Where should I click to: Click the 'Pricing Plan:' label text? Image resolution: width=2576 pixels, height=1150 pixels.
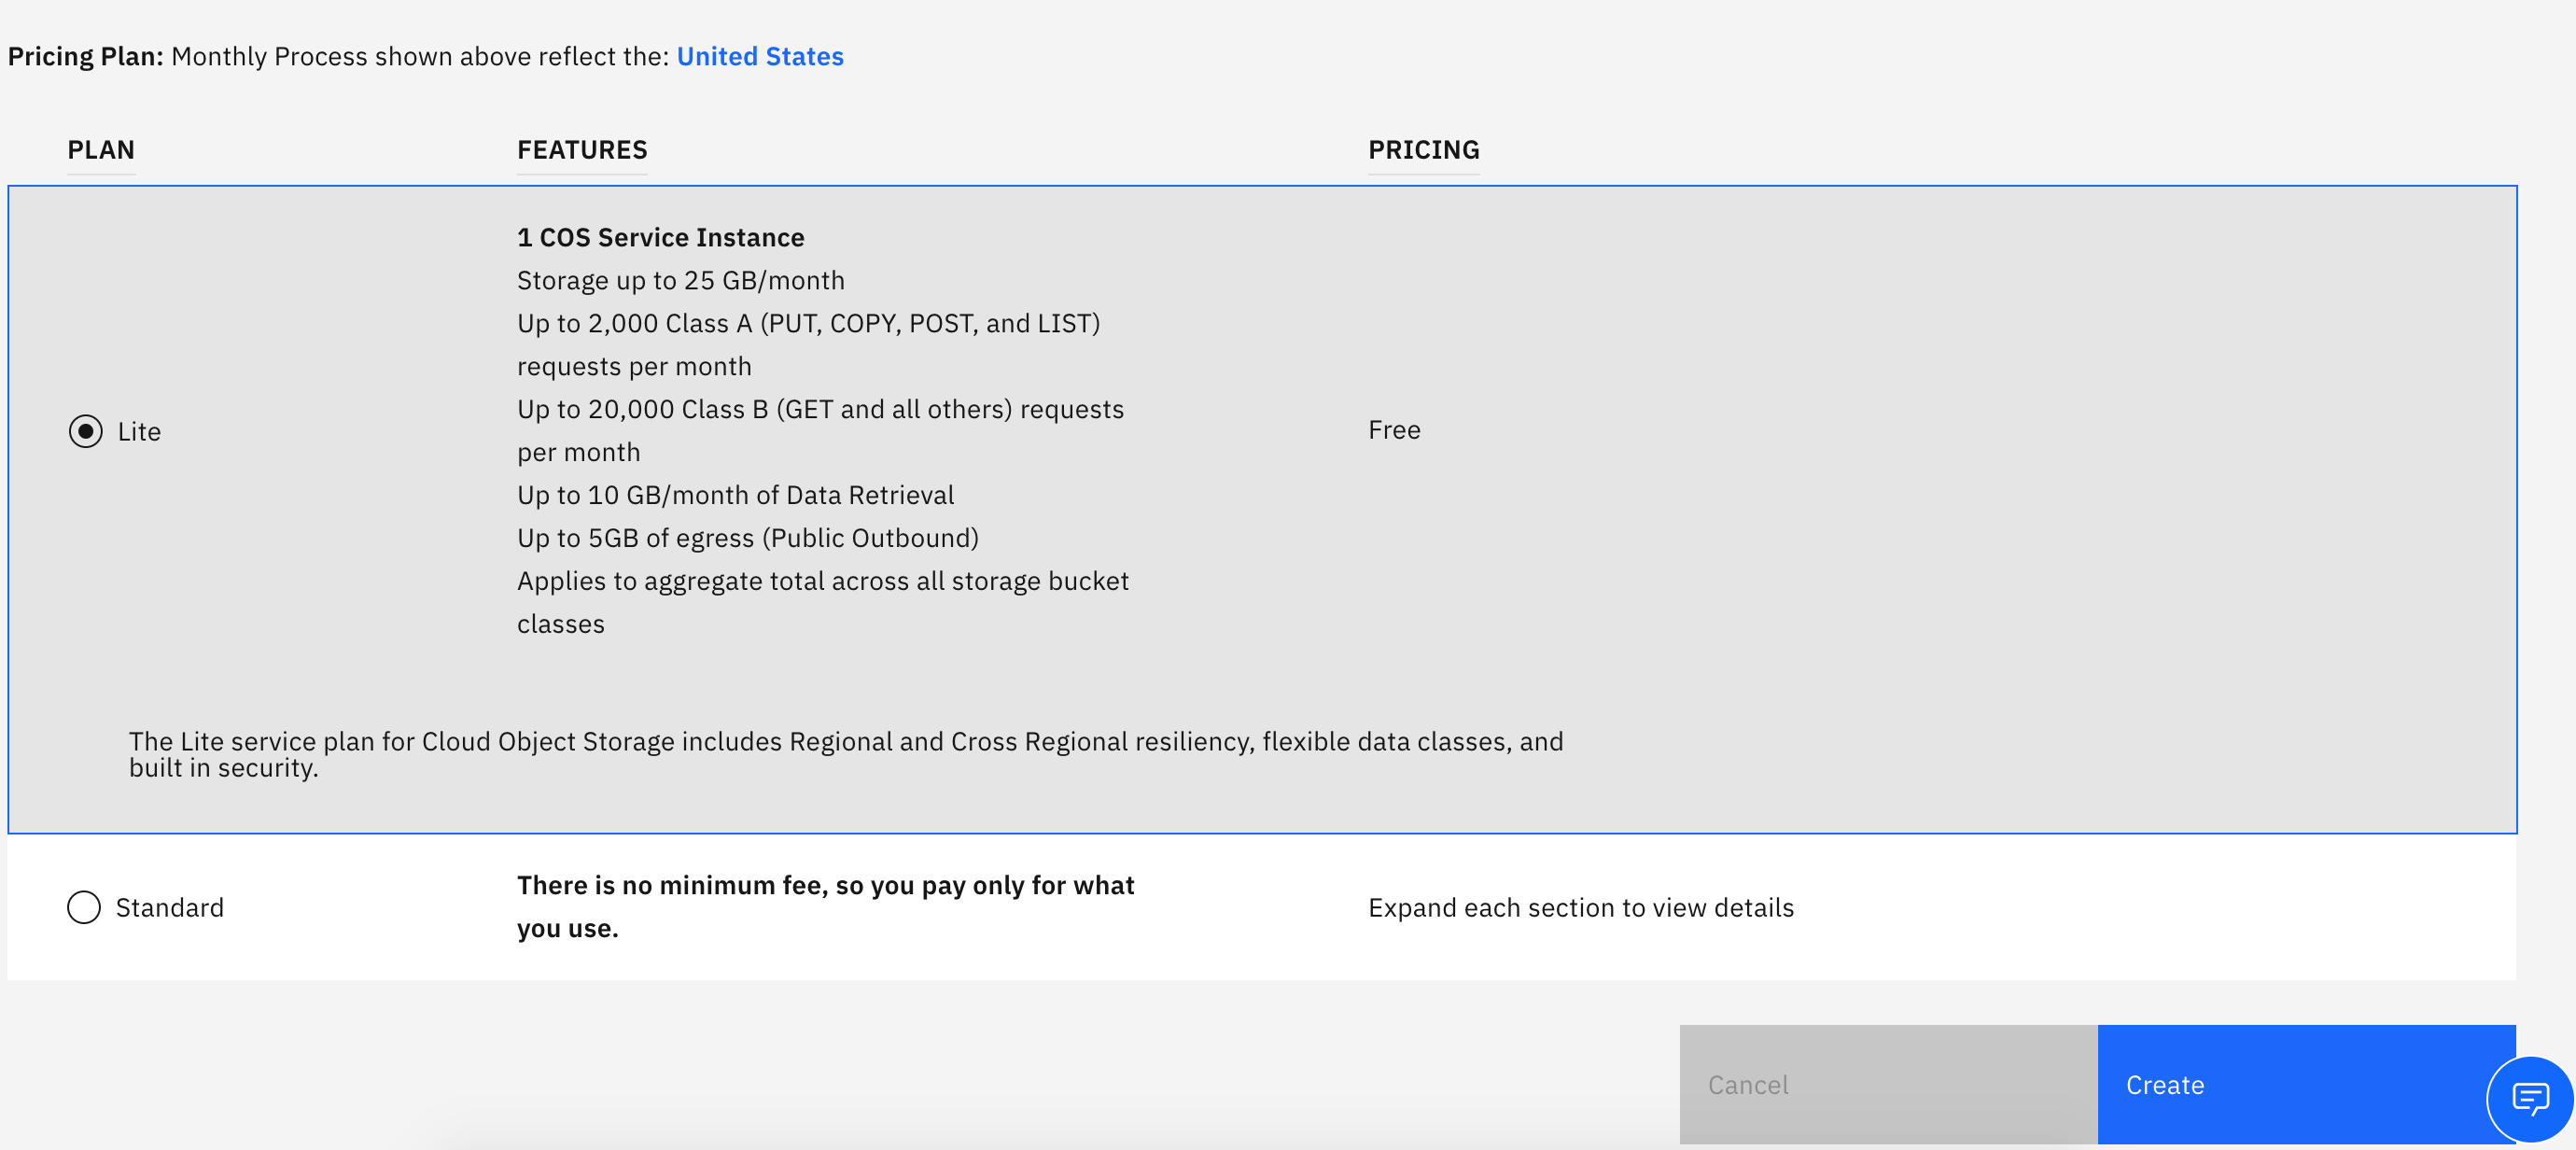[85, 57]
